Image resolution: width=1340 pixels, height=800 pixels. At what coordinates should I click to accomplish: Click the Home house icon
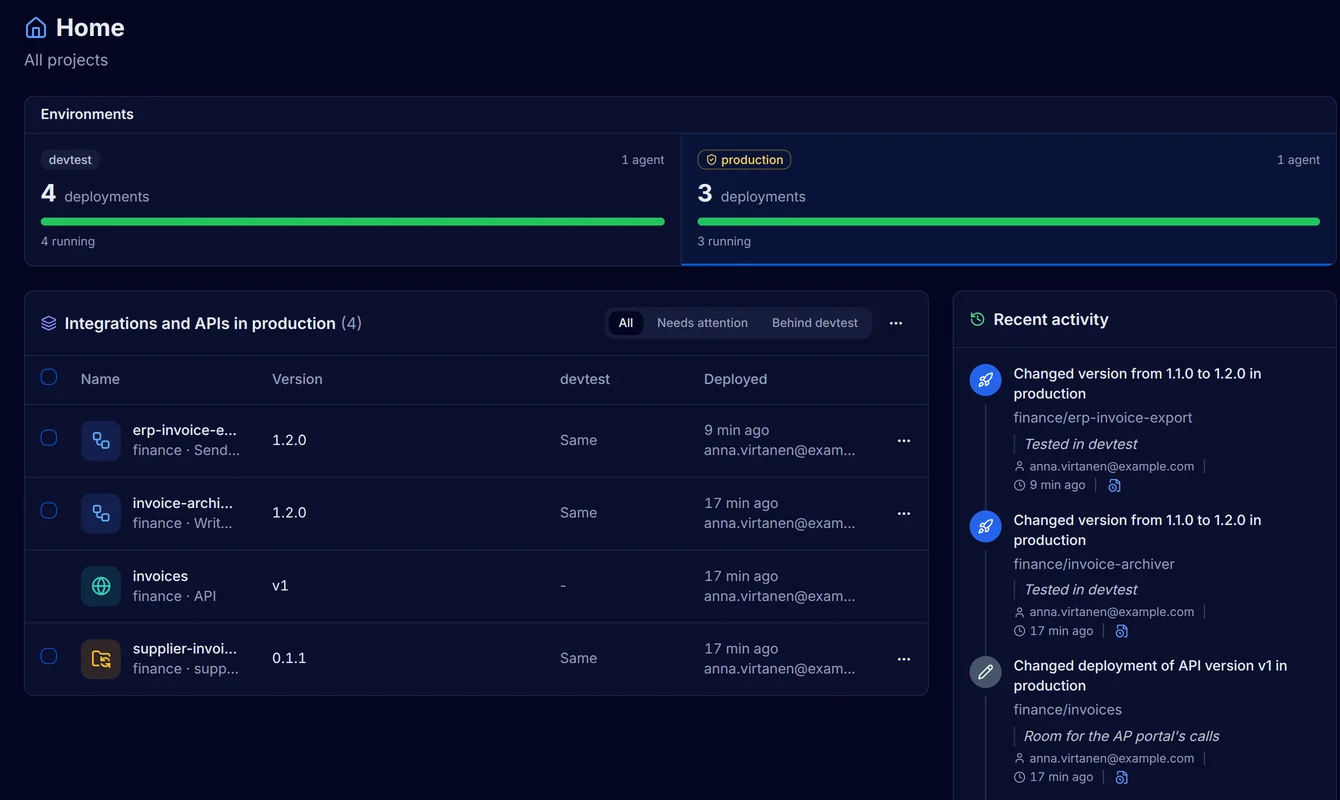[x=36, y=28]
